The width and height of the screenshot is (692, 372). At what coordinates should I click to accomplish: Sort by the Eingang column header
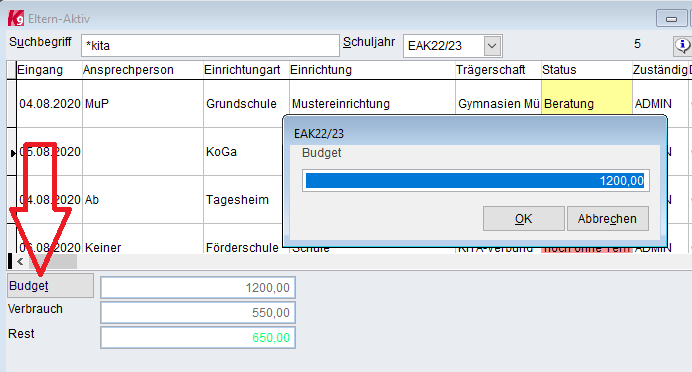click(x=49, y=70)
